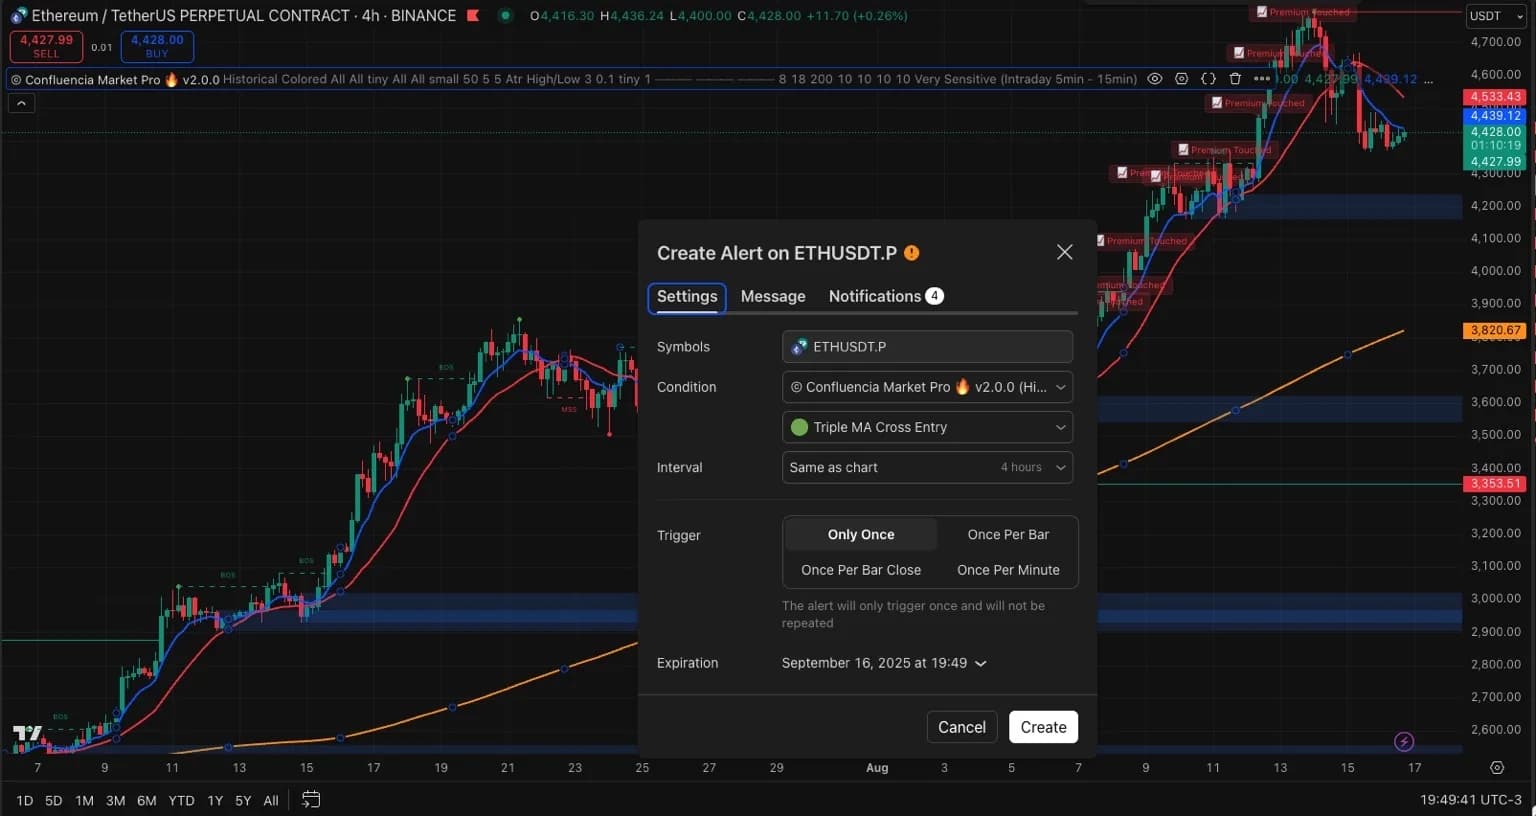Select the All time range
The image size is (1536, 816).
click(x=271, y=800)
